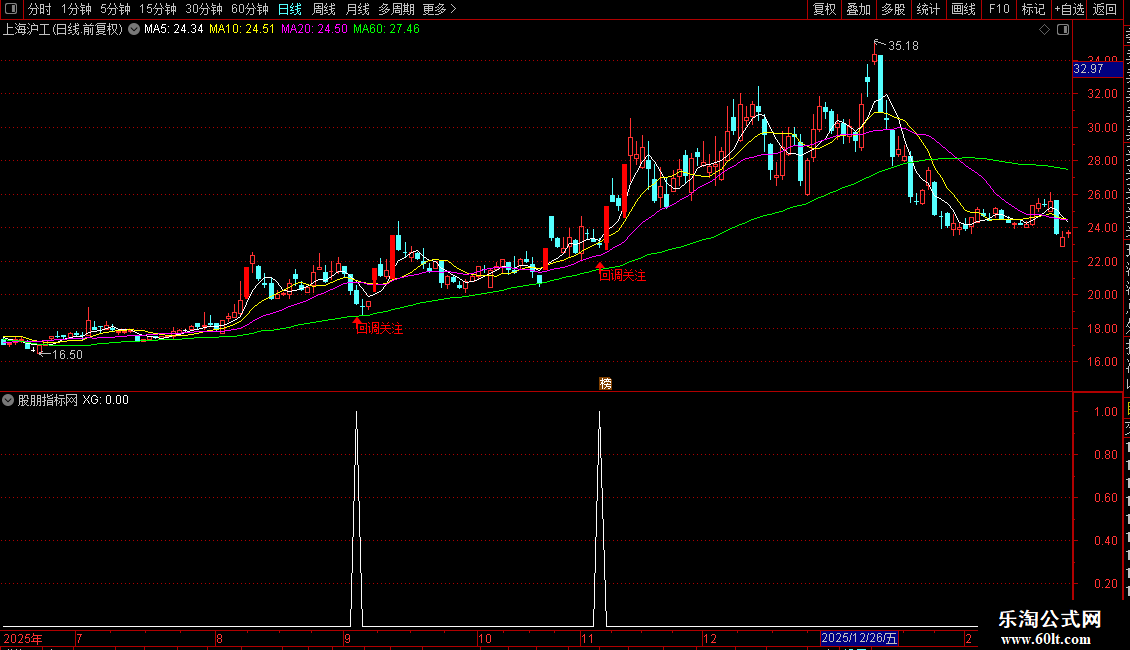This screenshot has height=650, width=1130.
Task: Expand the 更多 periods menu
Action: [x=439, y=9]
